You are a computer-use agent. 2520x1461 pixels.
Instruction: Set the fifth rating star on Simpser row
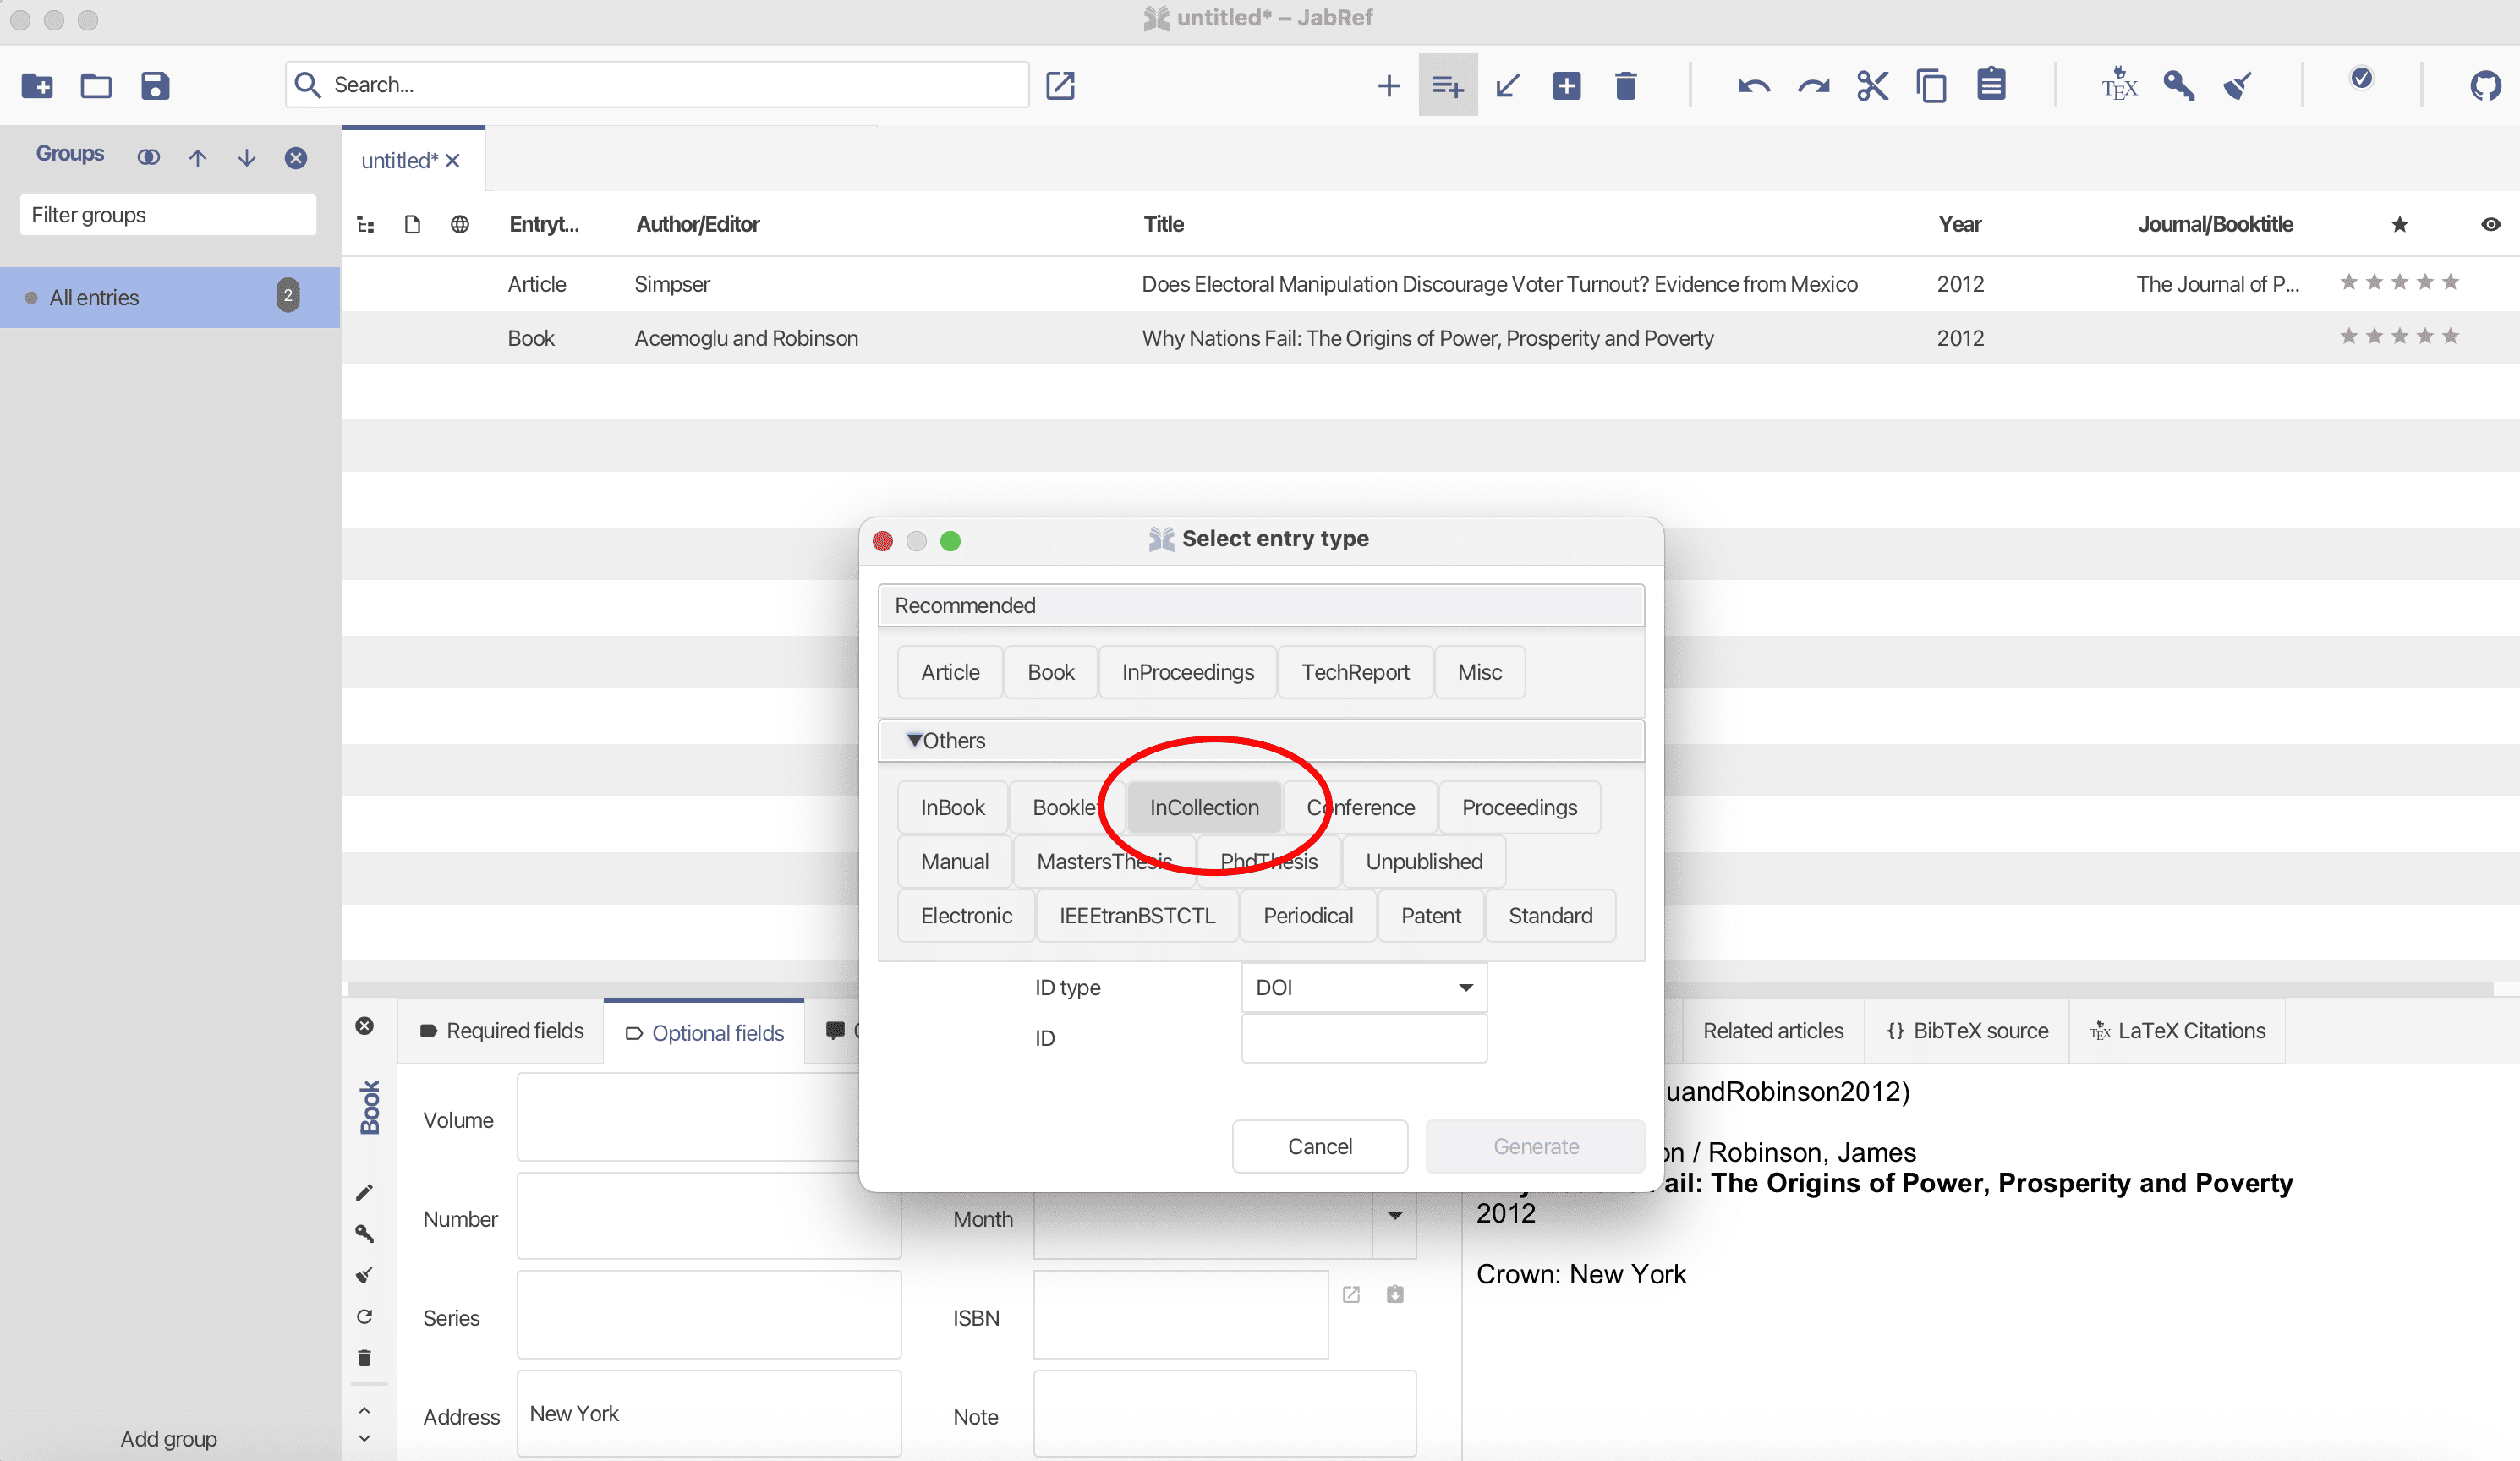2450,283
